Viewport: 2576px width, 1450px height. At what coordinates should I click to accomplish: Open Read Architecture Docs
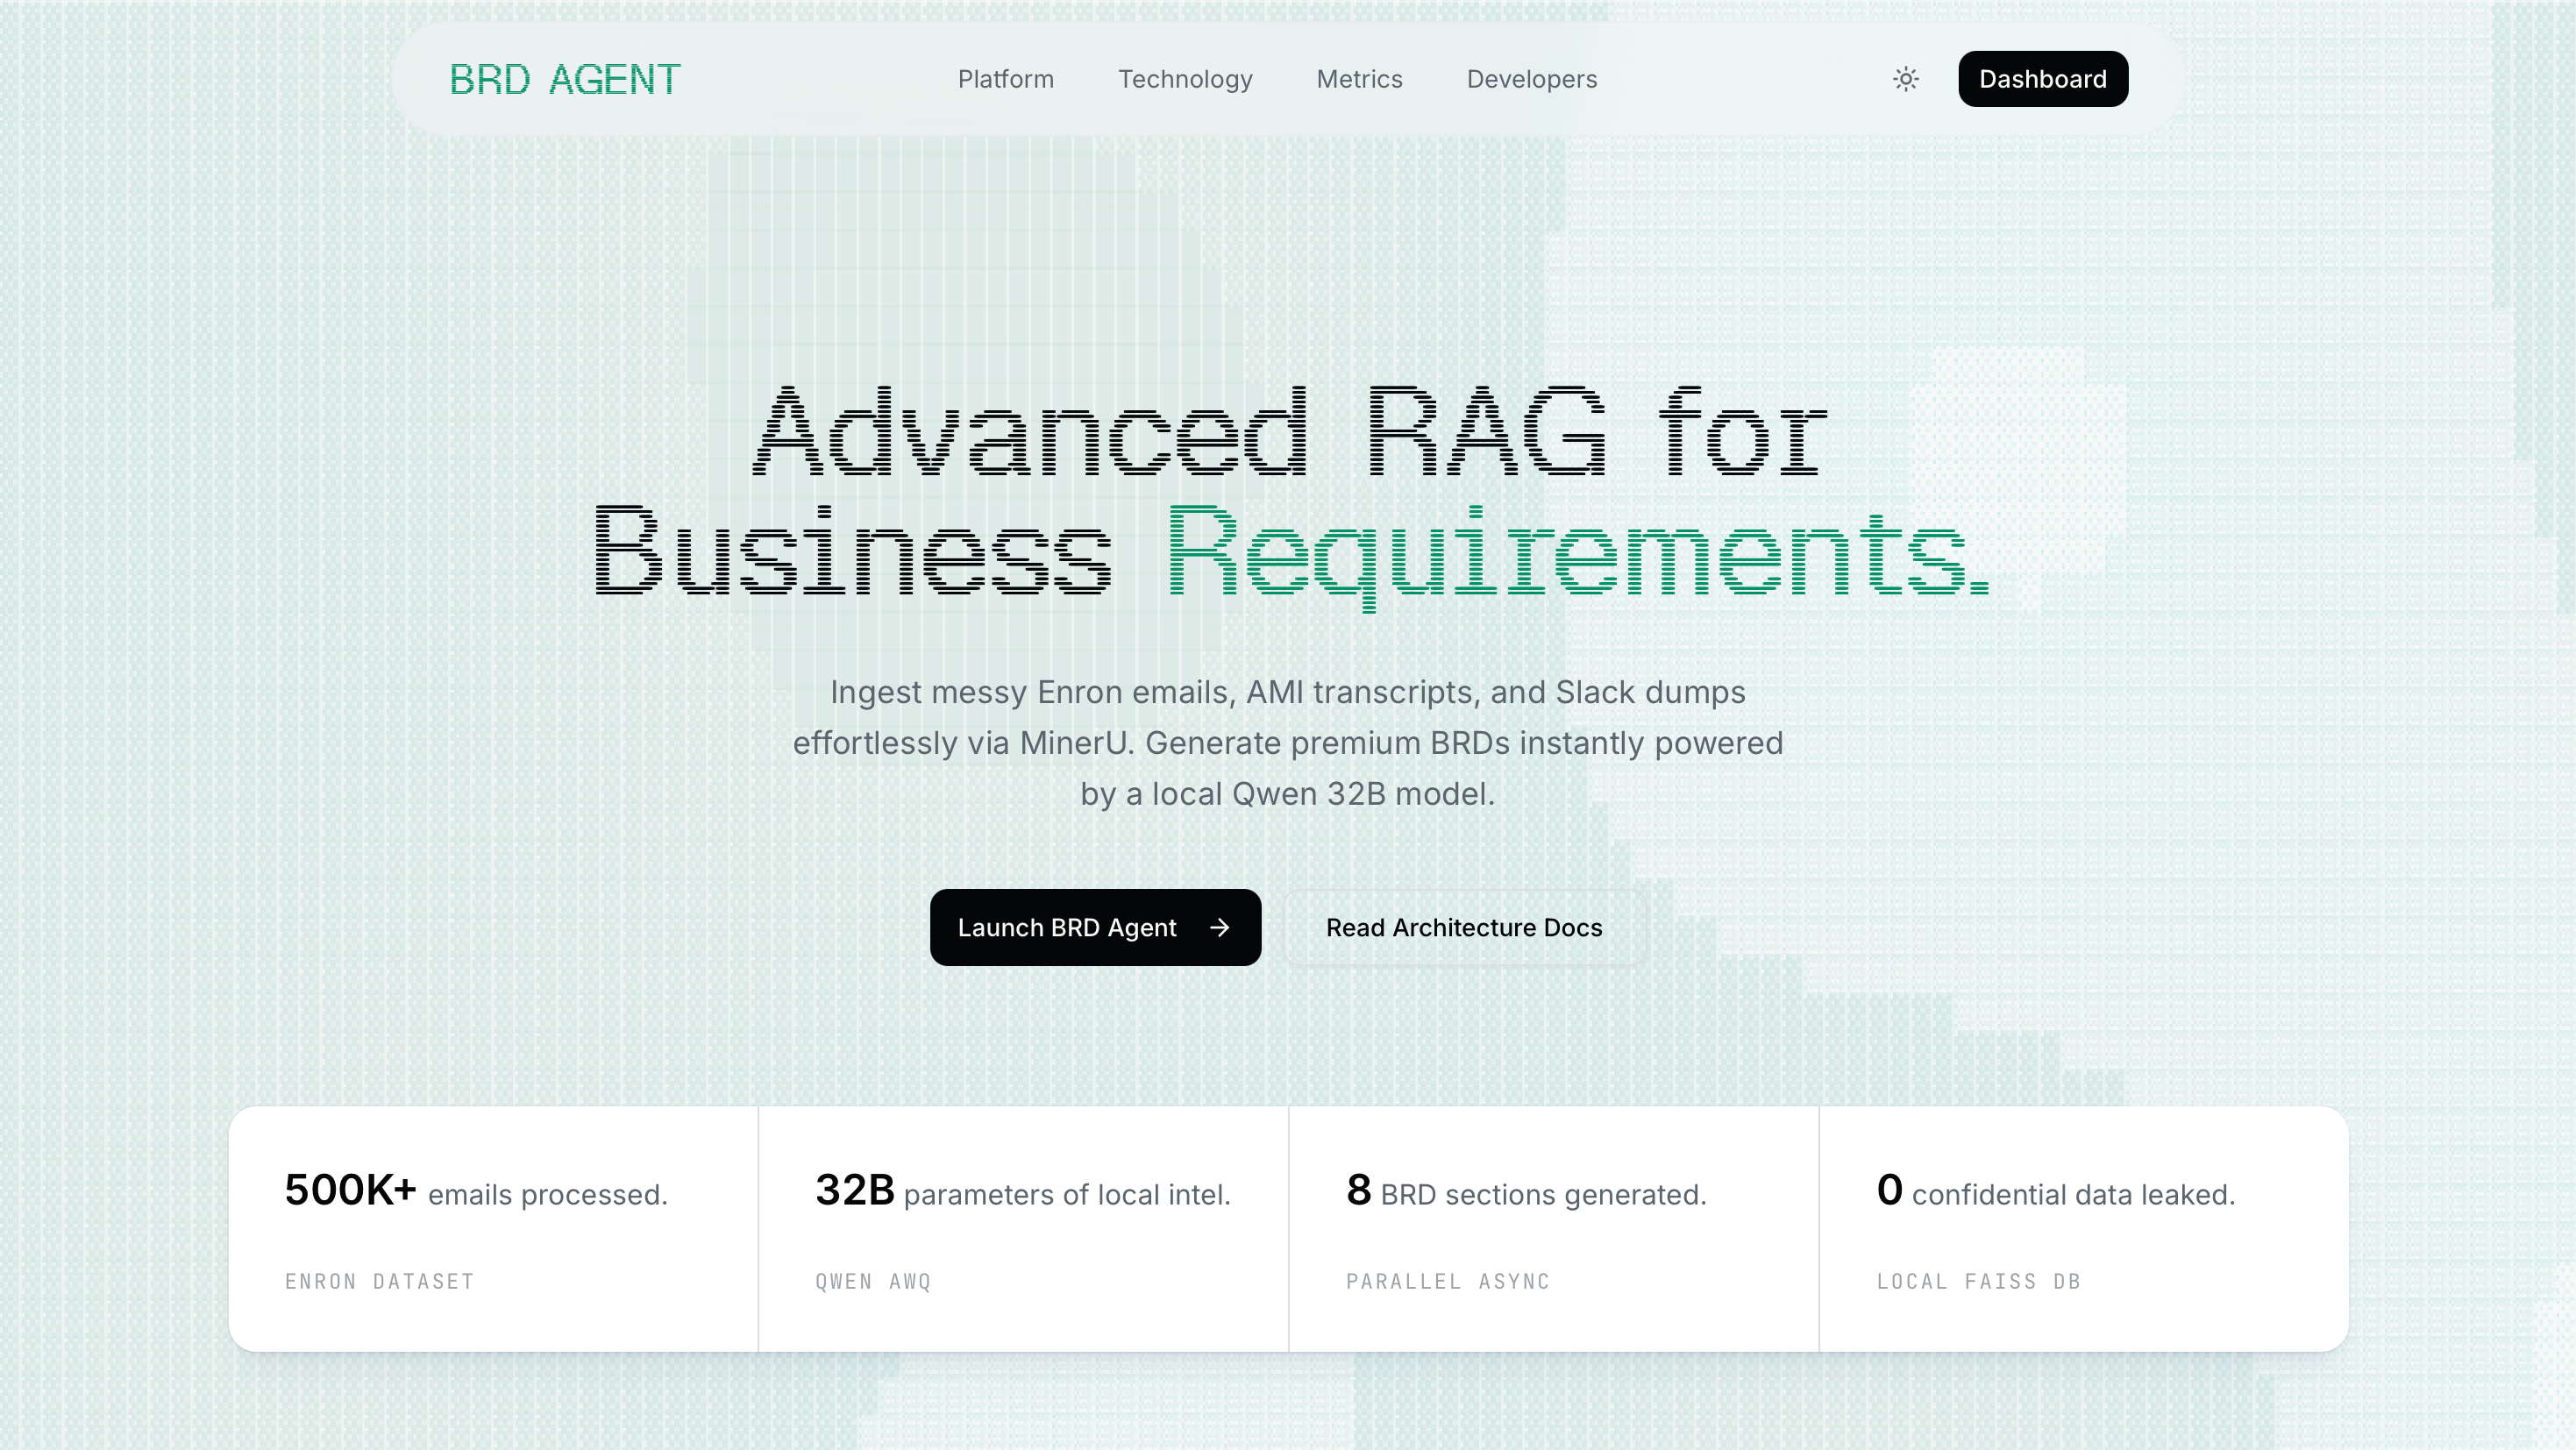point(1464,927)
